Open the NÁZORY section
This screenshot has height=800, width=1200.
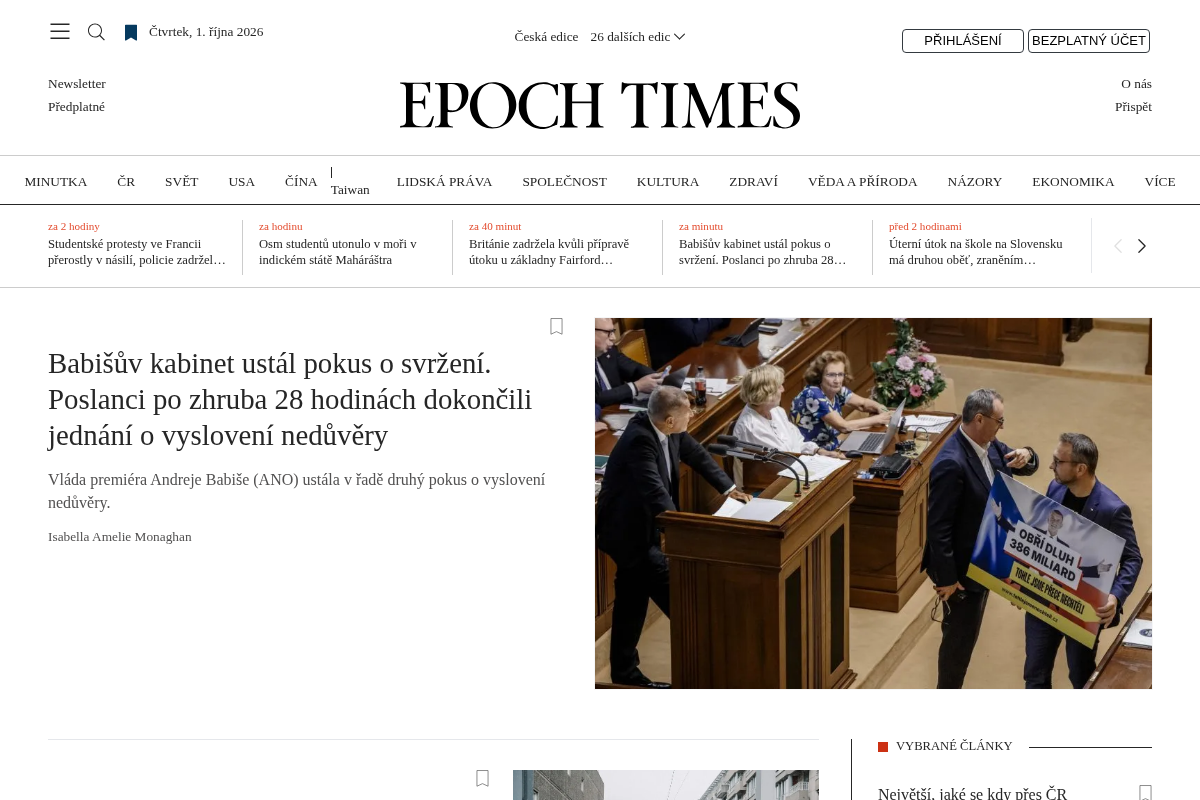(975, 182)
